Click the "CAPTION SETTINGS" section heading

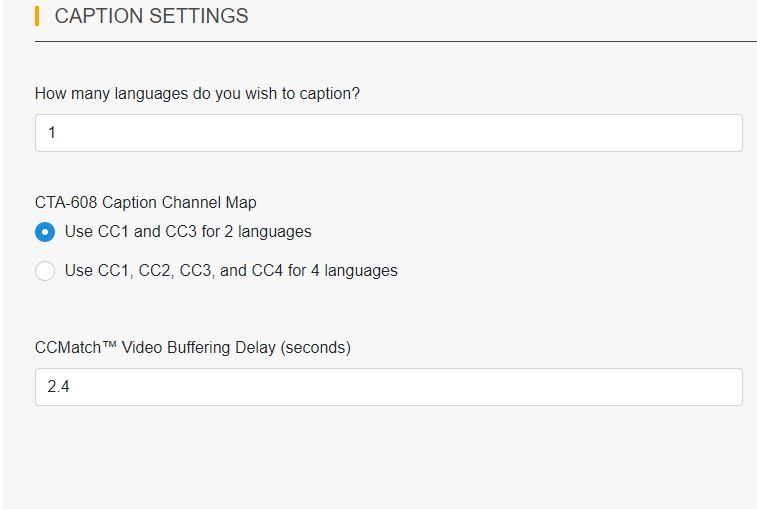click(x=151, y=16)
